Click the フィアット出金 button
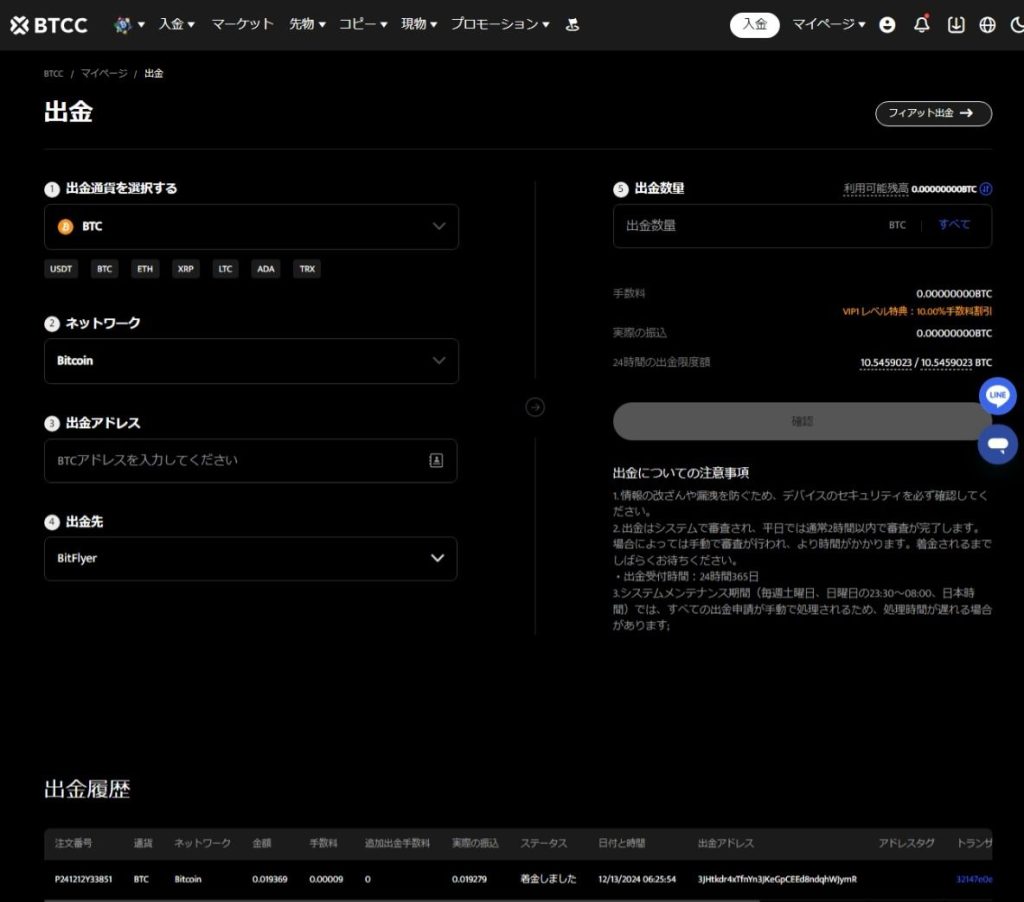This screenshot has width=1024, height=902. point(932,113)
